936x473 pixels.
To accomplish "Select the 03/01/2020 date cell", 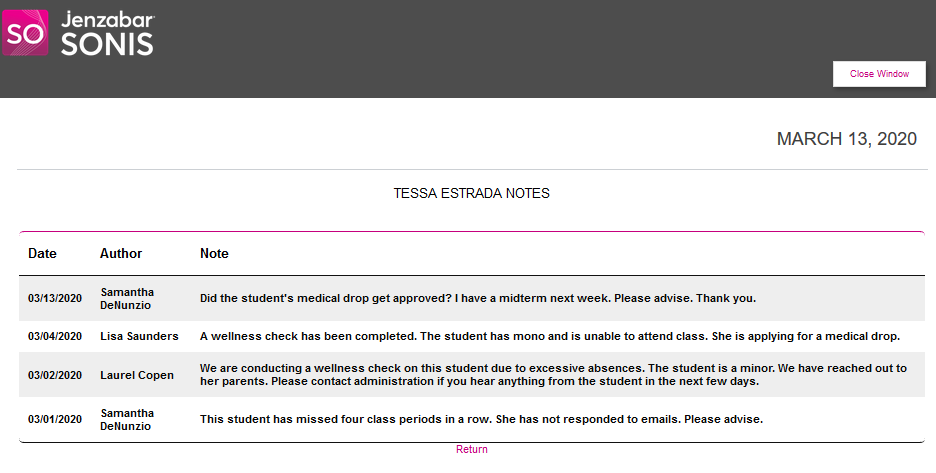I will [55, 419].
